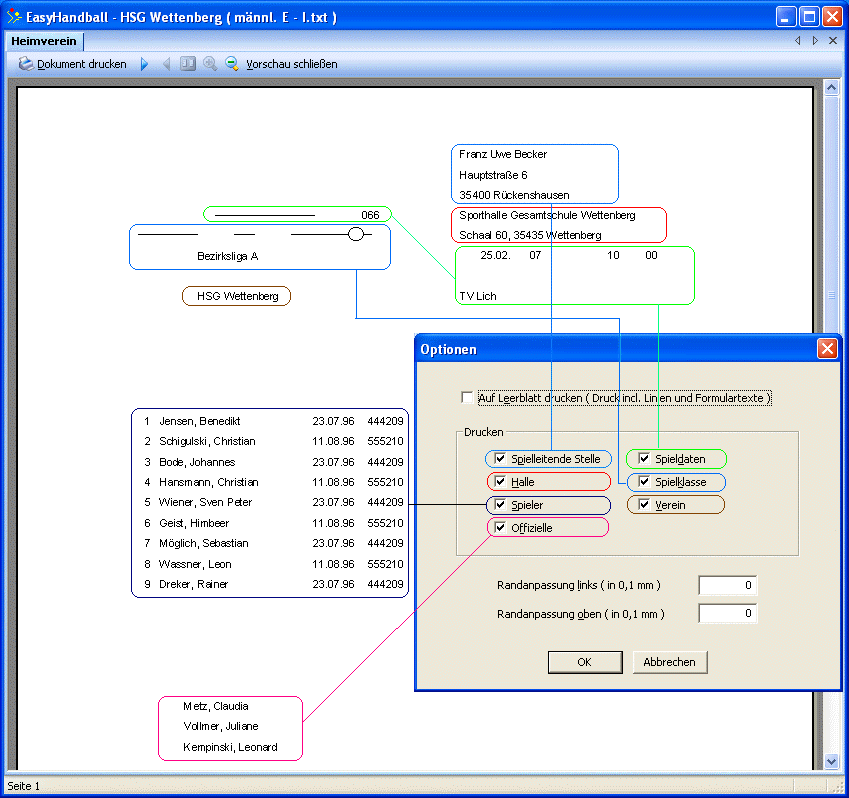Viewport: 849px width, 798px height.
Task: Zoom out with the magnifier minus icon
Action: 232,64
